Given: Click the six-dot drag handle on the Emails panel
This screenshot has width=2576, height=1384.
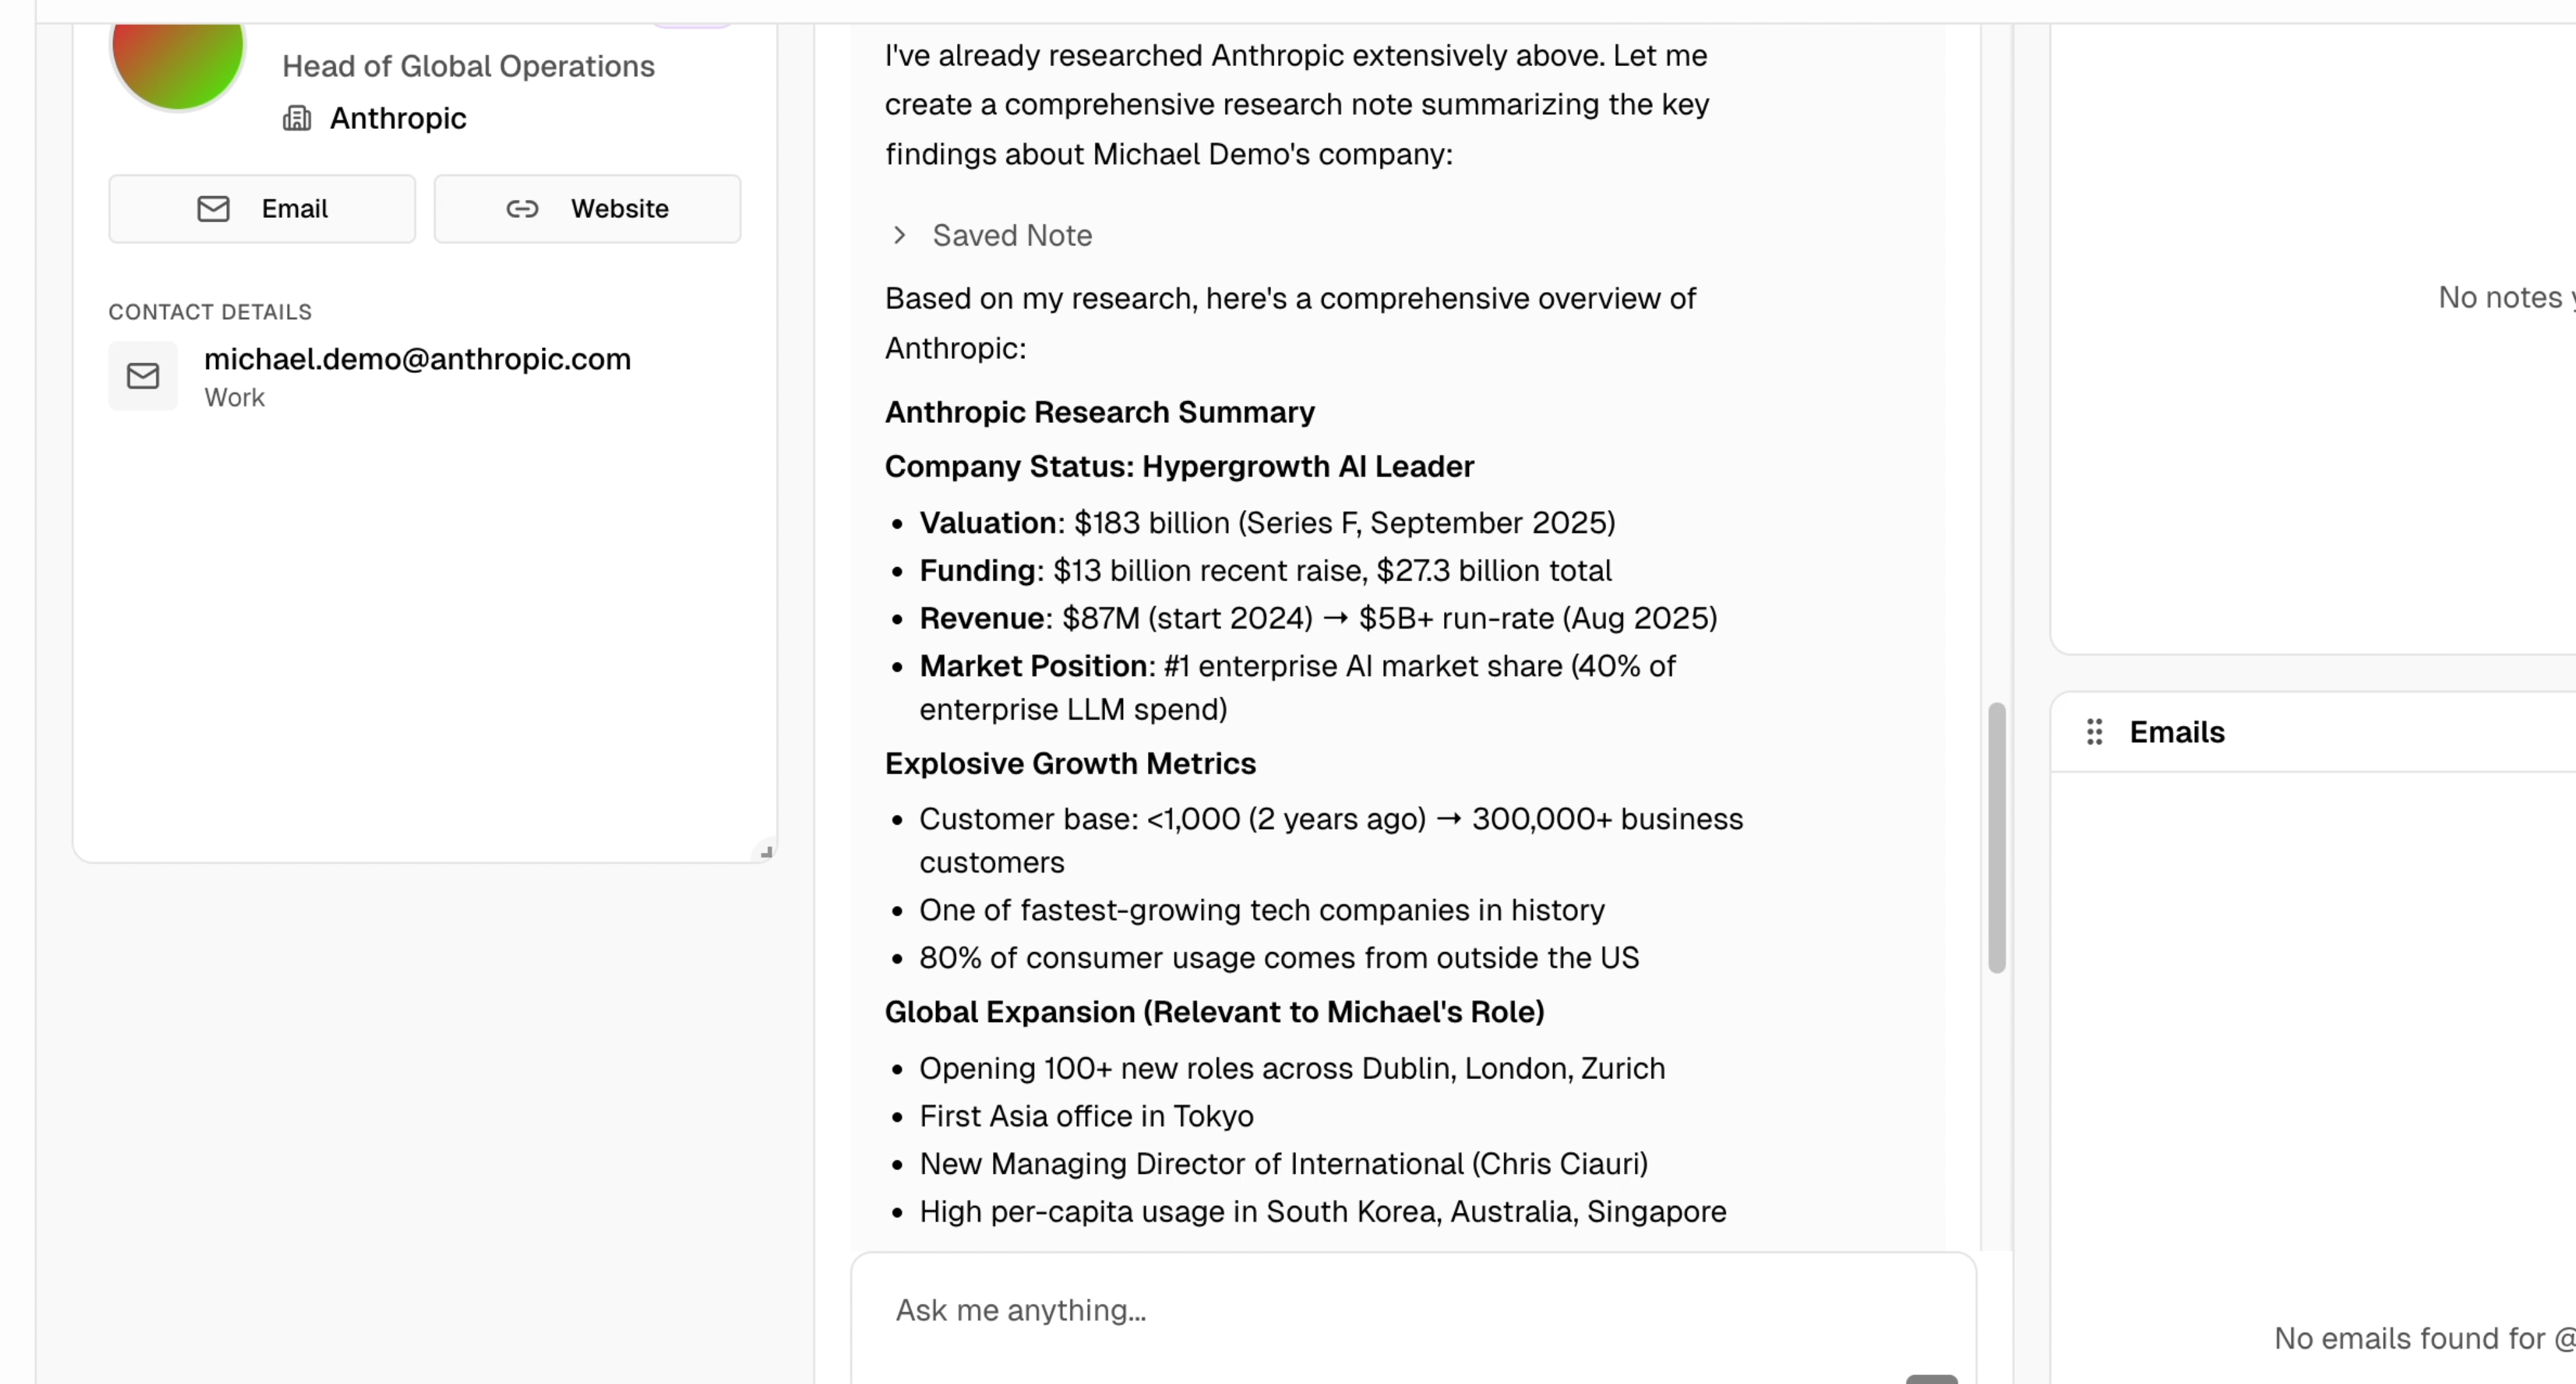Looking at the screenshot, I should tap(2094, 732).
